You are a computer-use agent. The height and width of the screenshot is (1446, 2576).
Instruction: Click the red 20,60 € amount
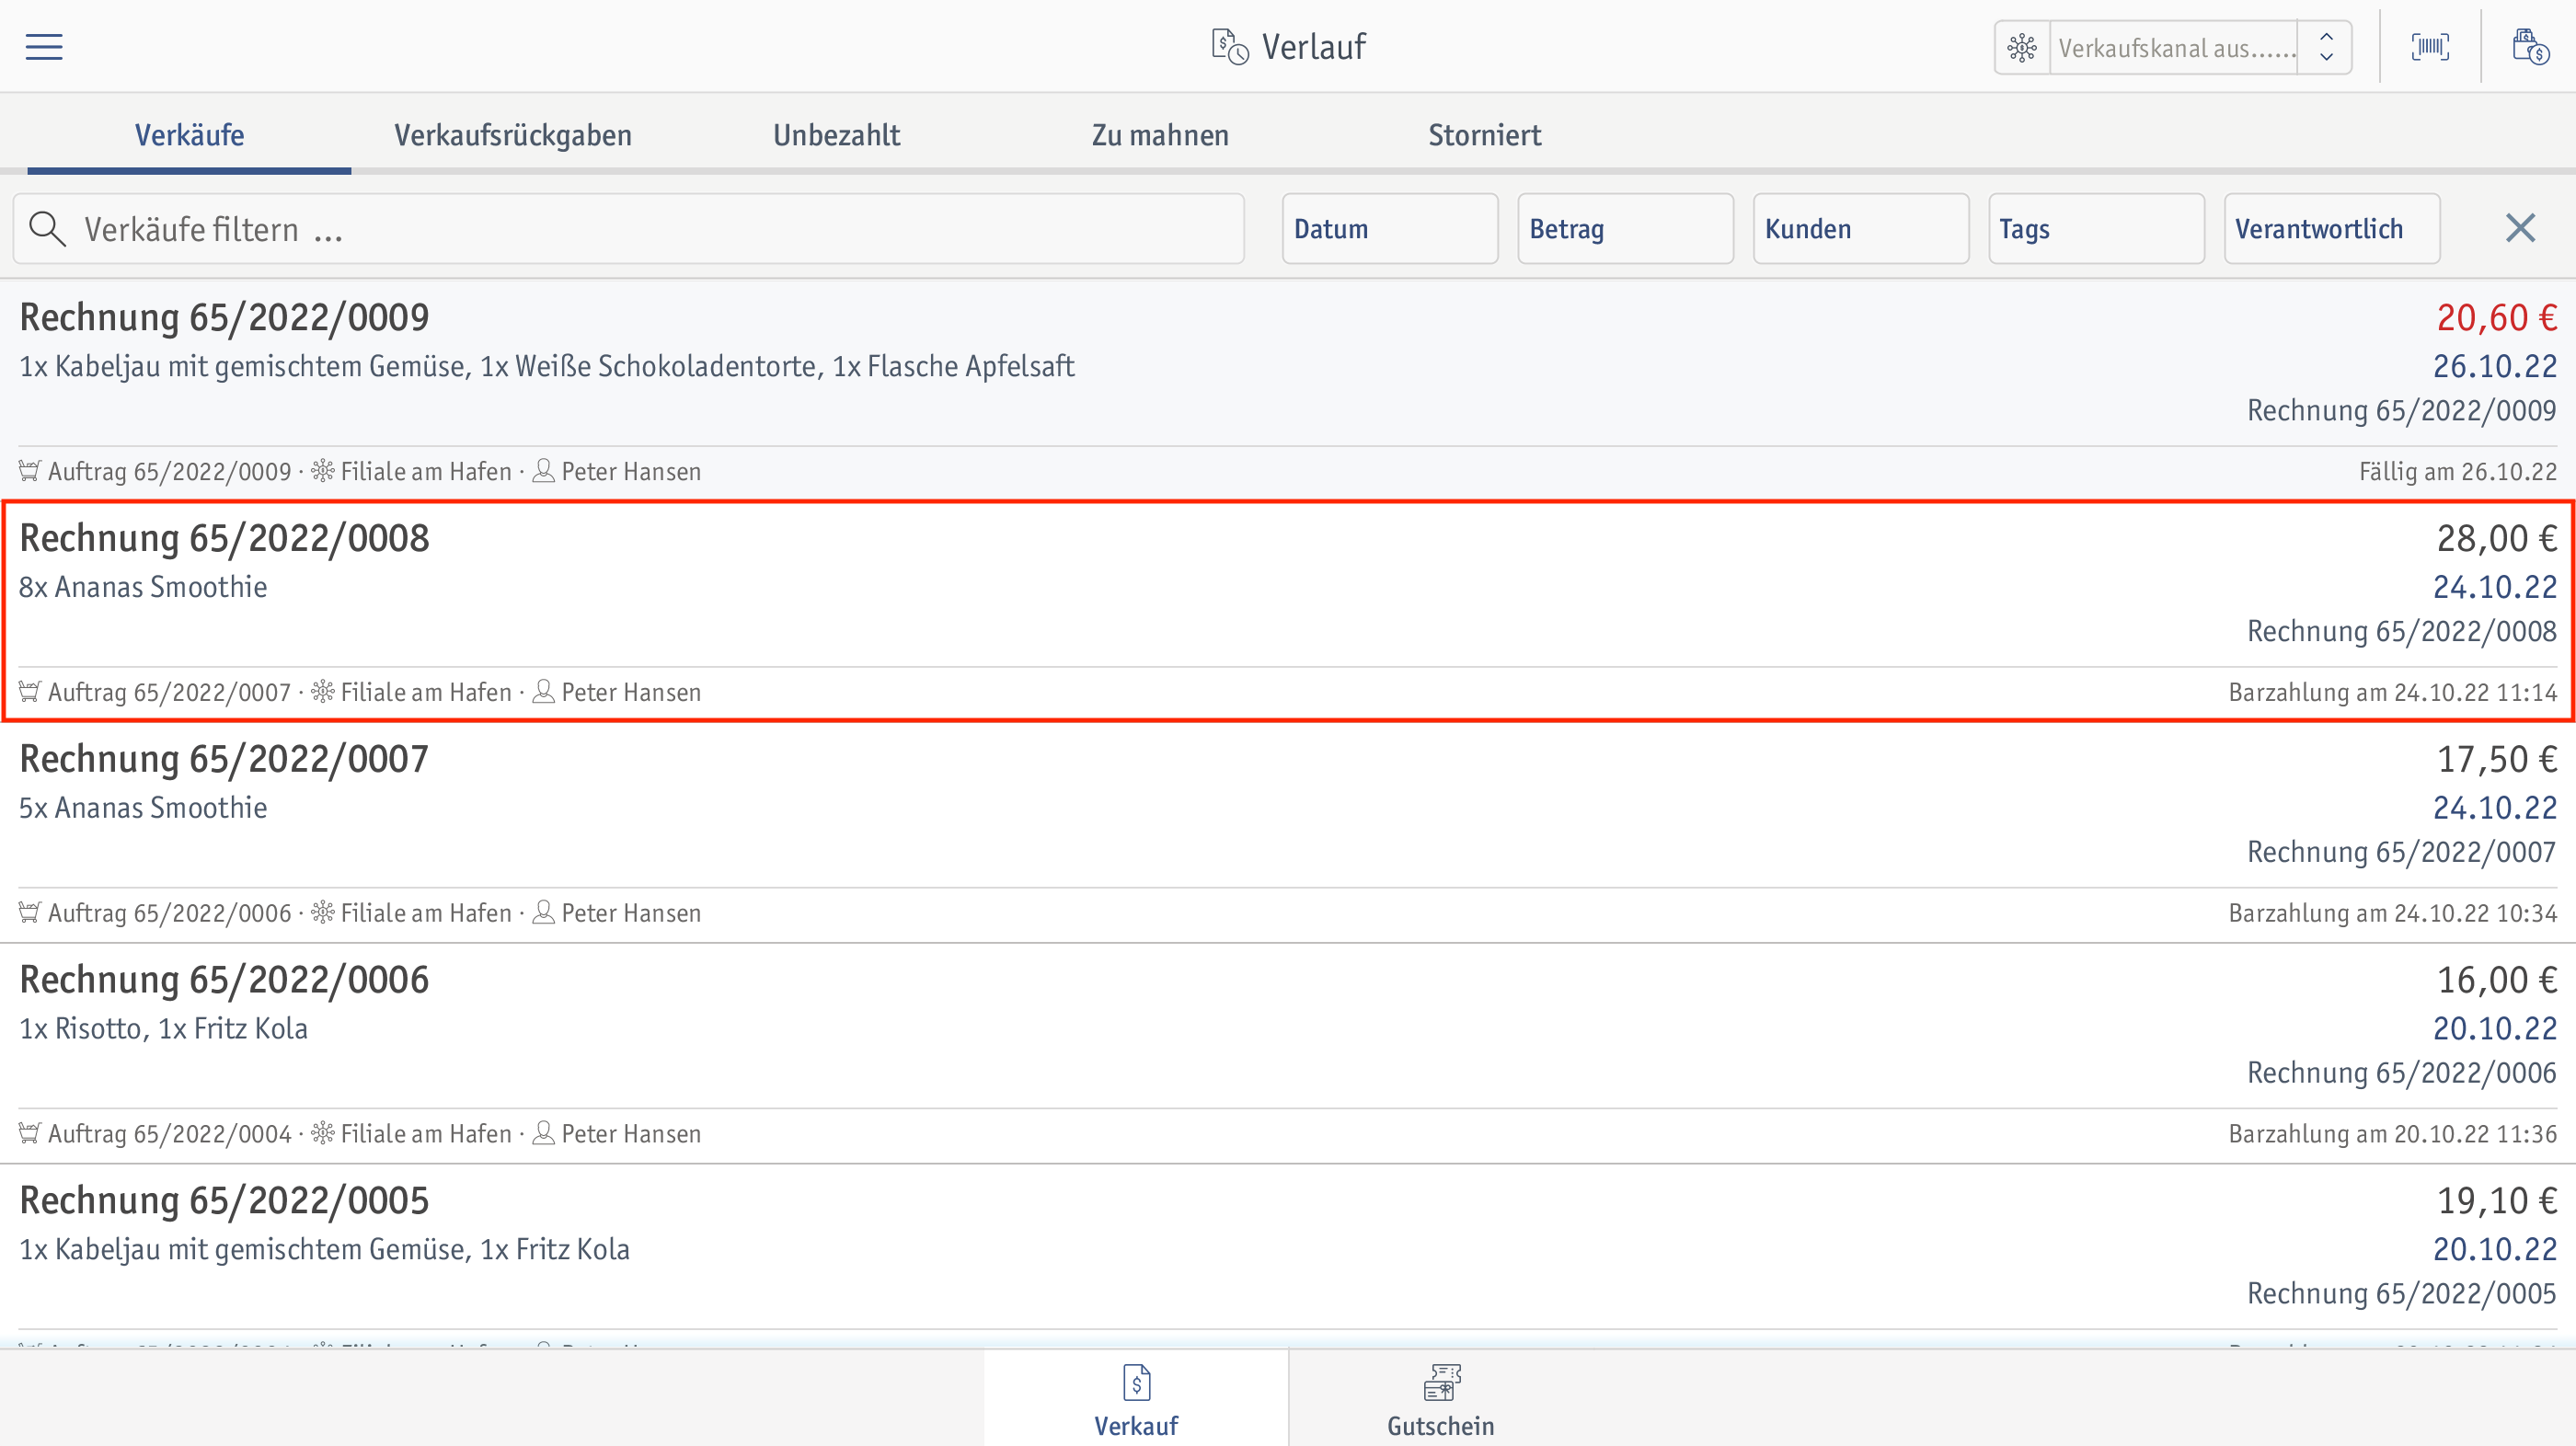(x=2496, y=318)
